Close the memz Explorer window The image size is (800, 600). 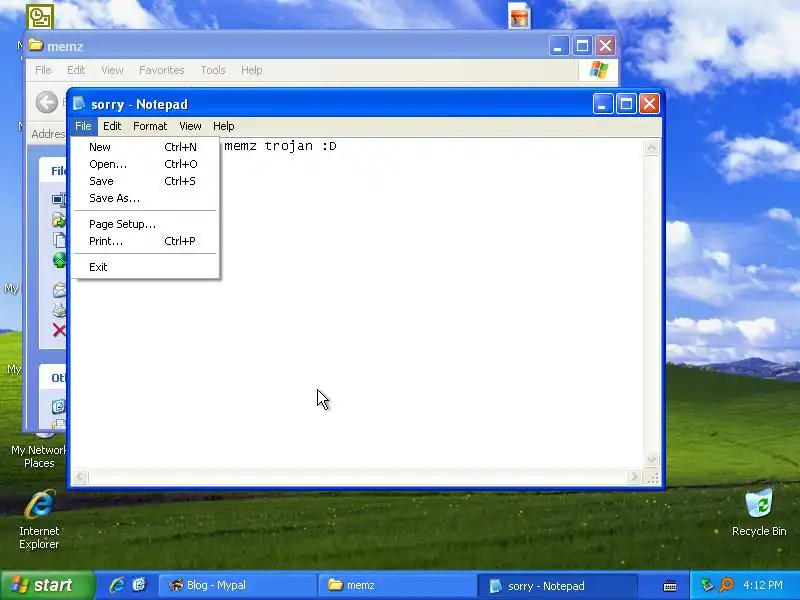(x=606, y=46)
